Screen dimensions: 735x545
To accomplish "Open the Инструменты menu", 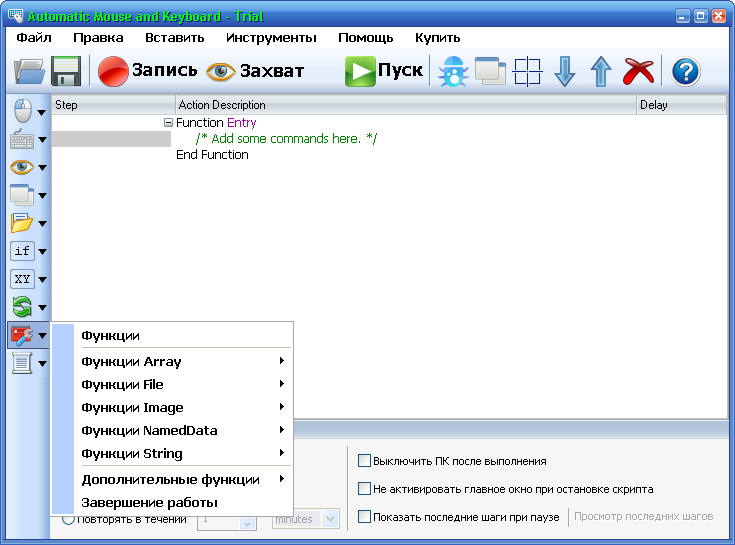I will coord(271,37).
